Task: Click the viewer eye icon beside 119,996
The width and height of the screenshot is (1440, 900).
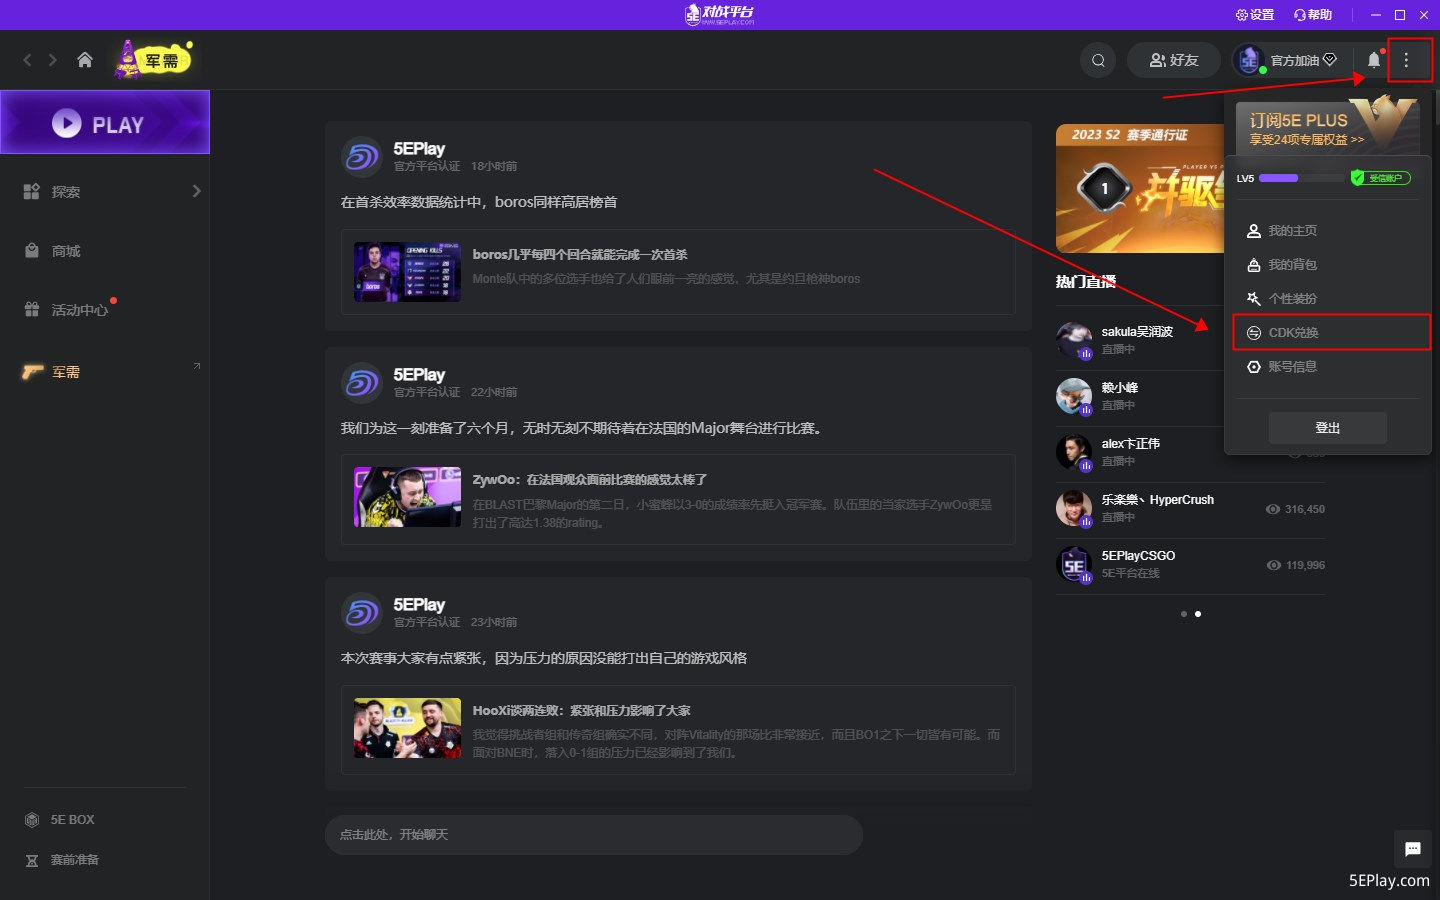Action: coord(1273,565)
